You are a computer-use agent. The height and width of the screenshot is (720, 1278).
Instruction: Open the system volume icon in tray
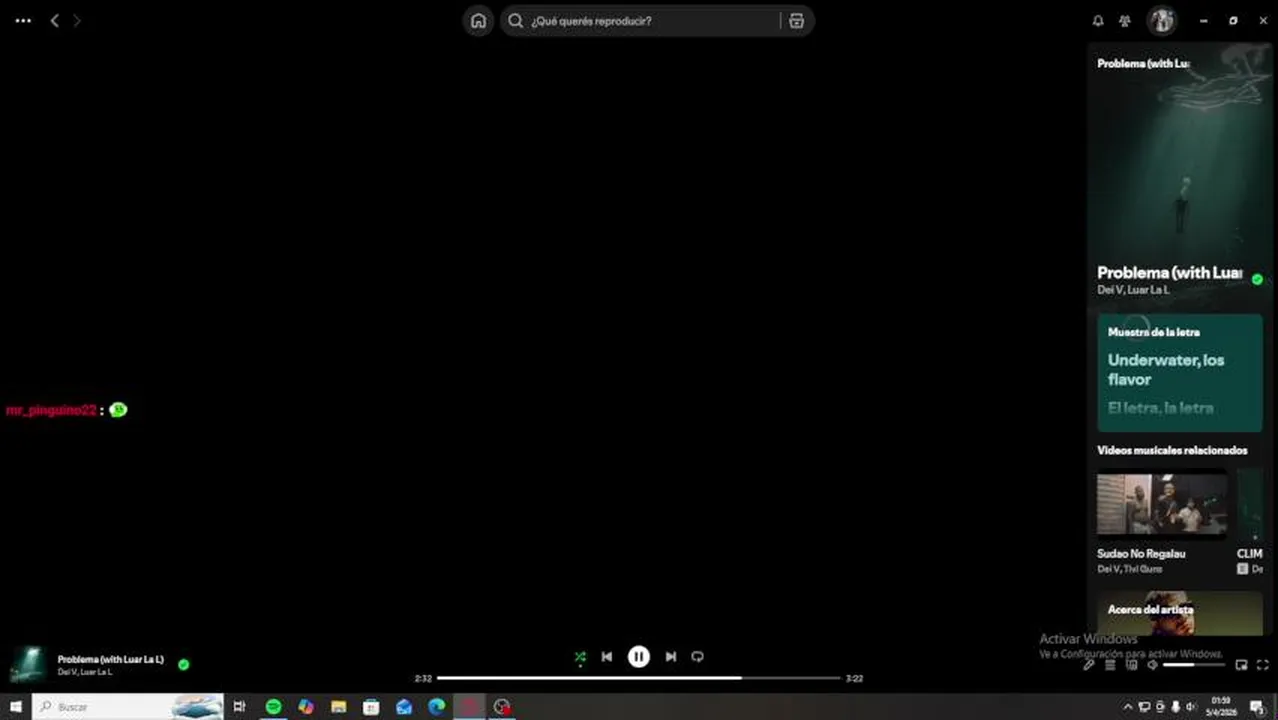(1190, 707)
